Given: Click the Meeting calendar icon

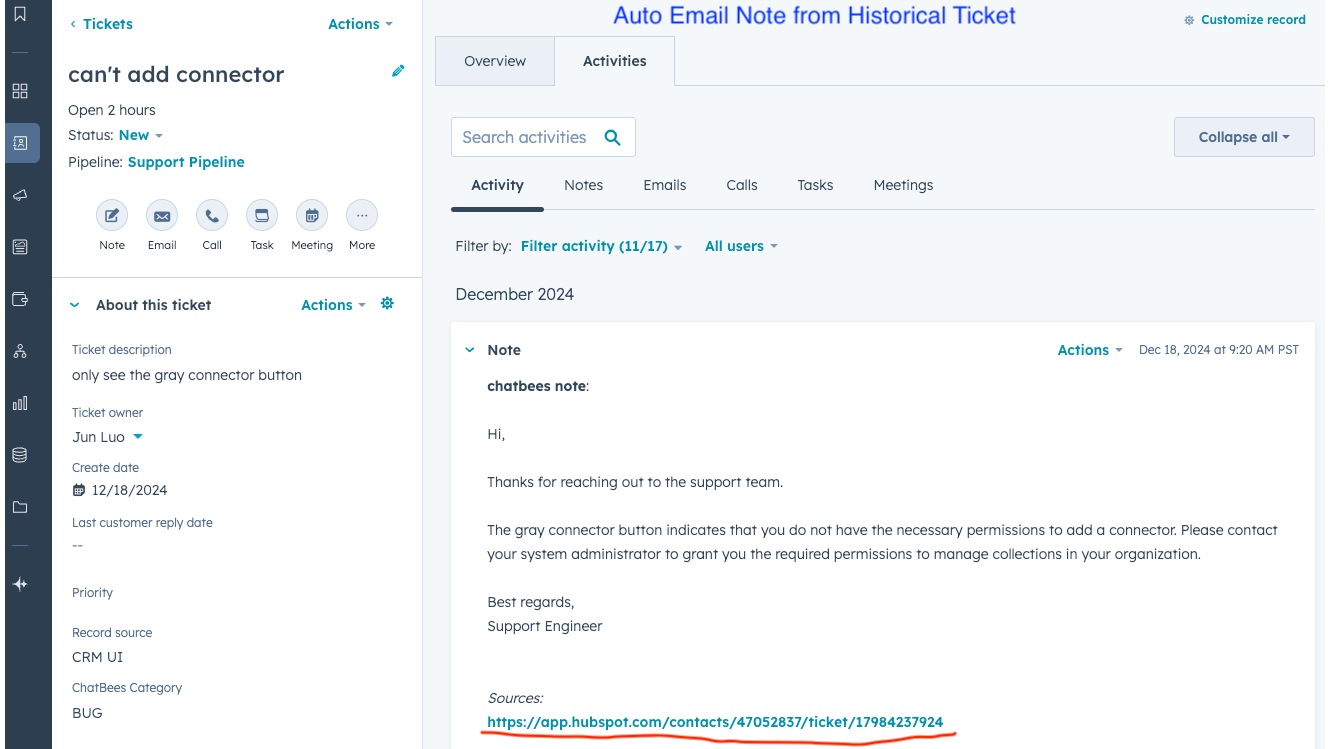Looking at the screenshot, I should coord(312,216).
